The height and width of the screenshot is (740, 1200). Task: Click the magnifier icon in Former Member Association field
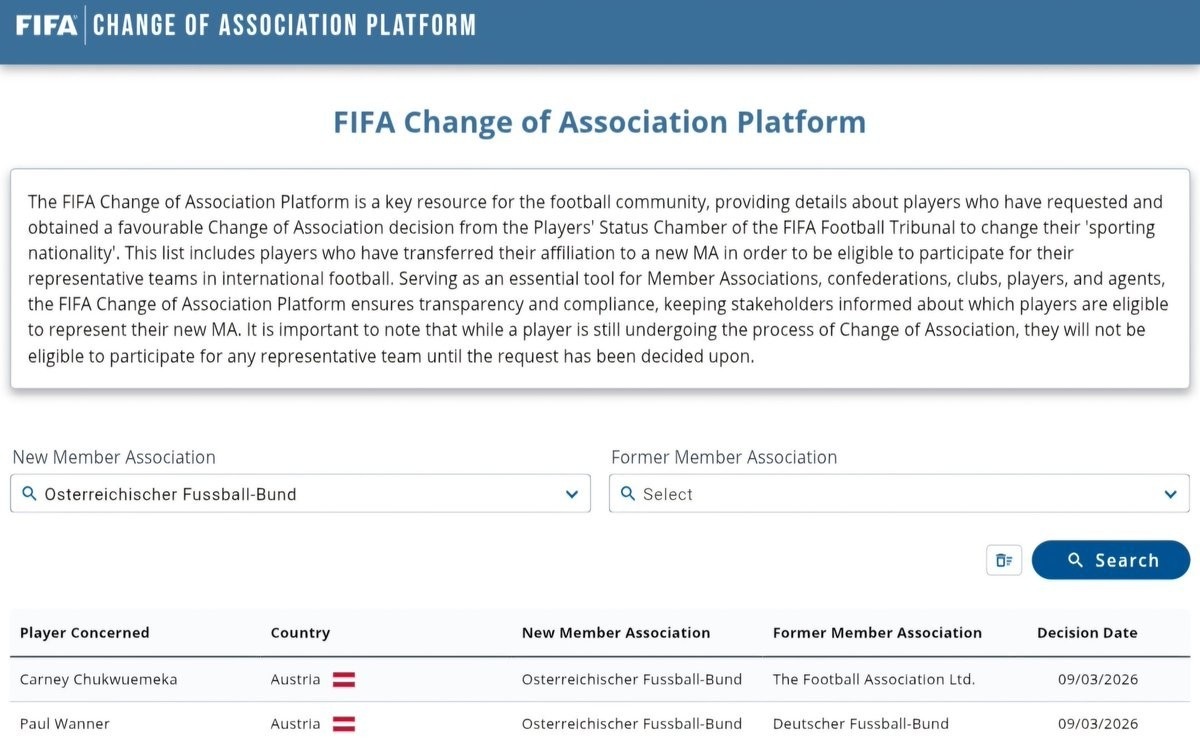pyautogui.click(x=627, y=494)
